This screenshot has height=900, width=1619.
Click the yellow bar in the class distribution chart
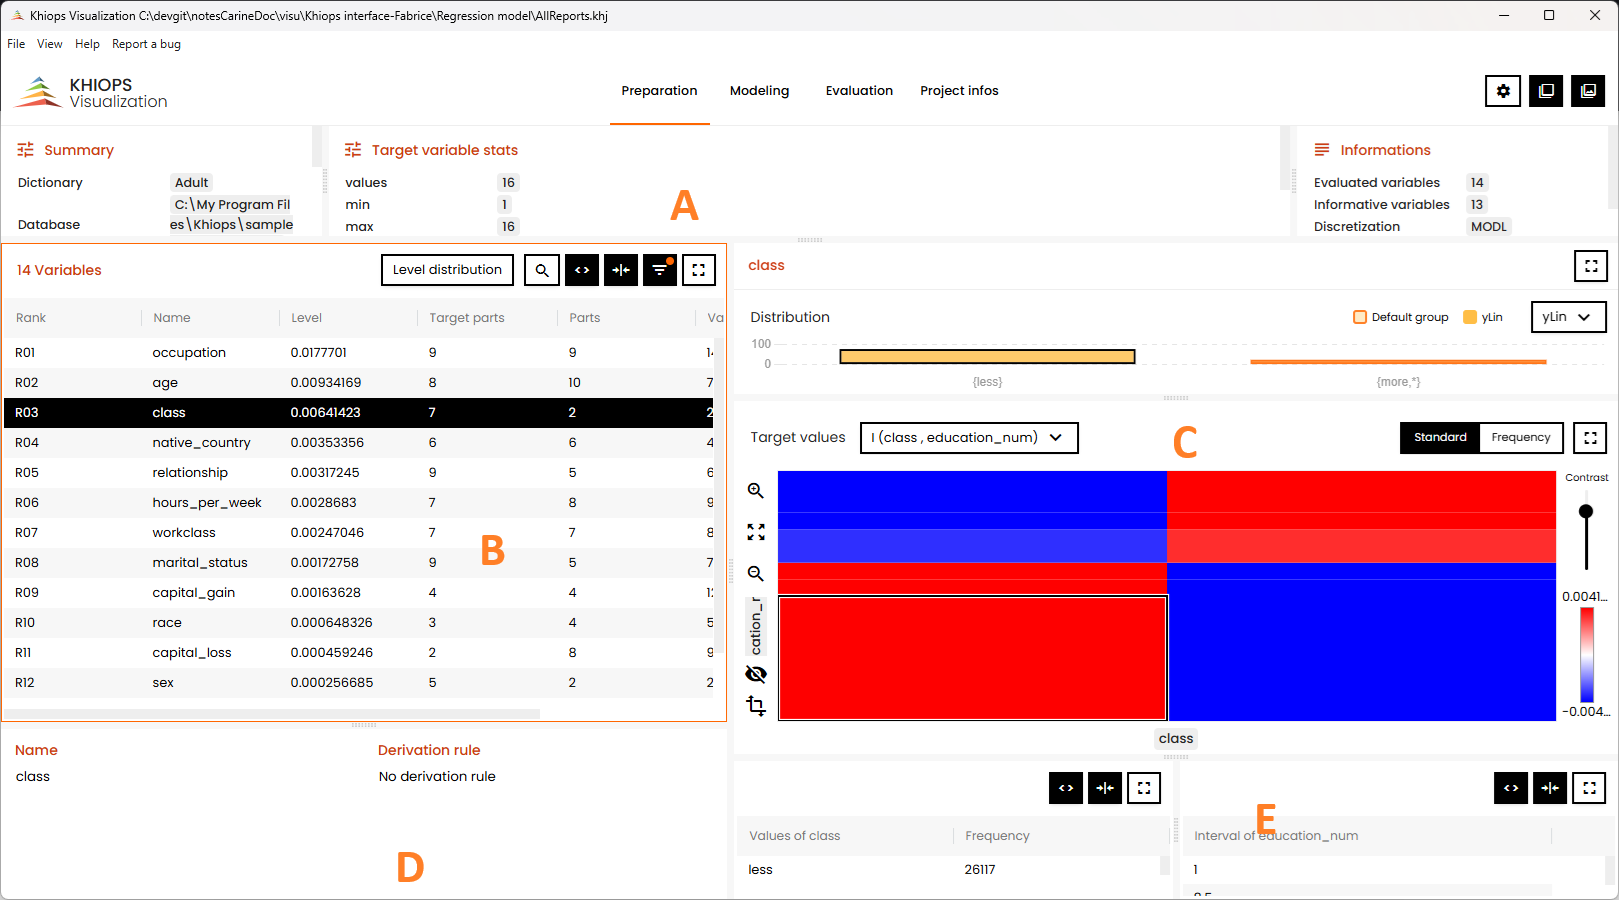[987, 356]
